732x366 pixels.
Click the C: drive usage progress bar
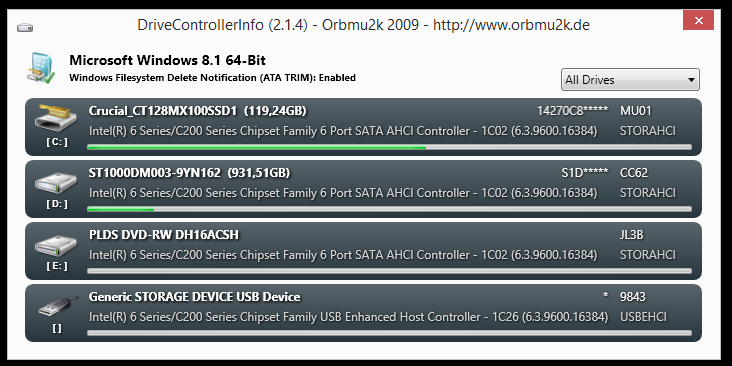tap(389, 147)
